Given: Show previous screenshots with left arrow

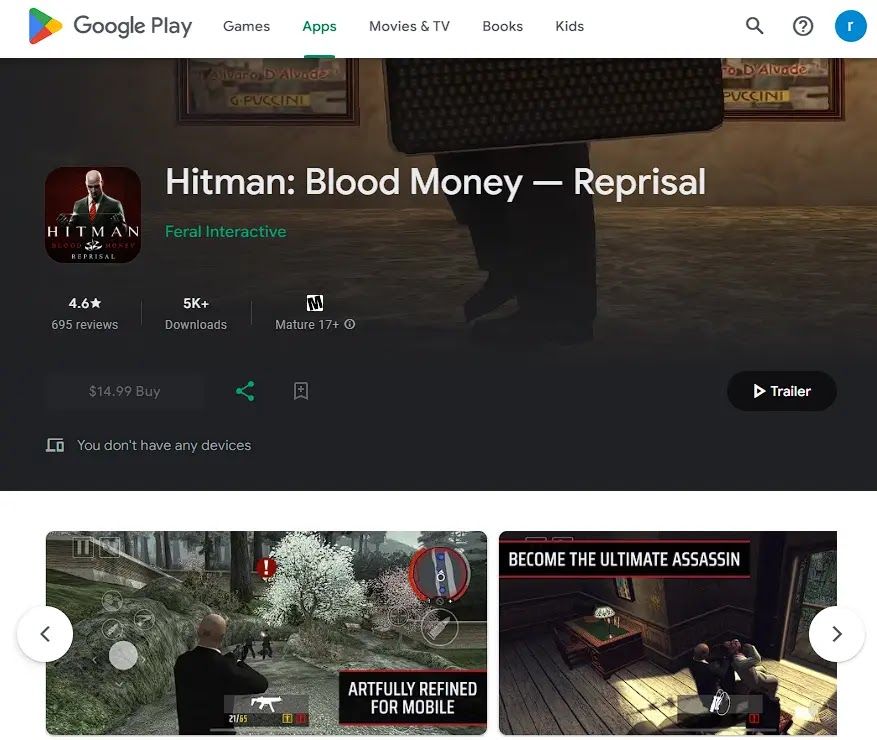Looking at the screenshot, I should 45,634.
